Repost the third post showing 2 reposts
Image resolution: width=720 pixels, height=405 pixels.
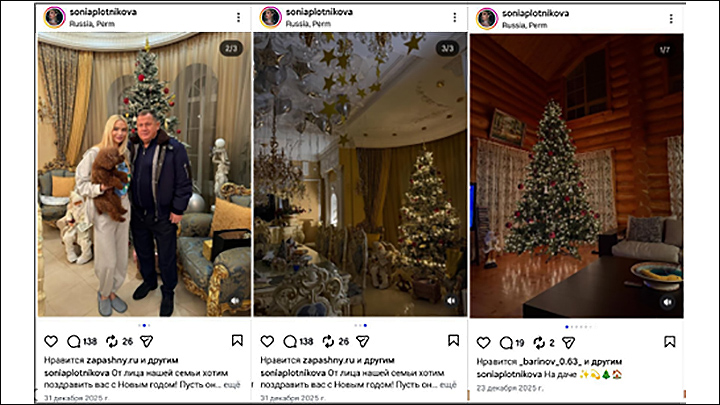click(x=539, y=343)
